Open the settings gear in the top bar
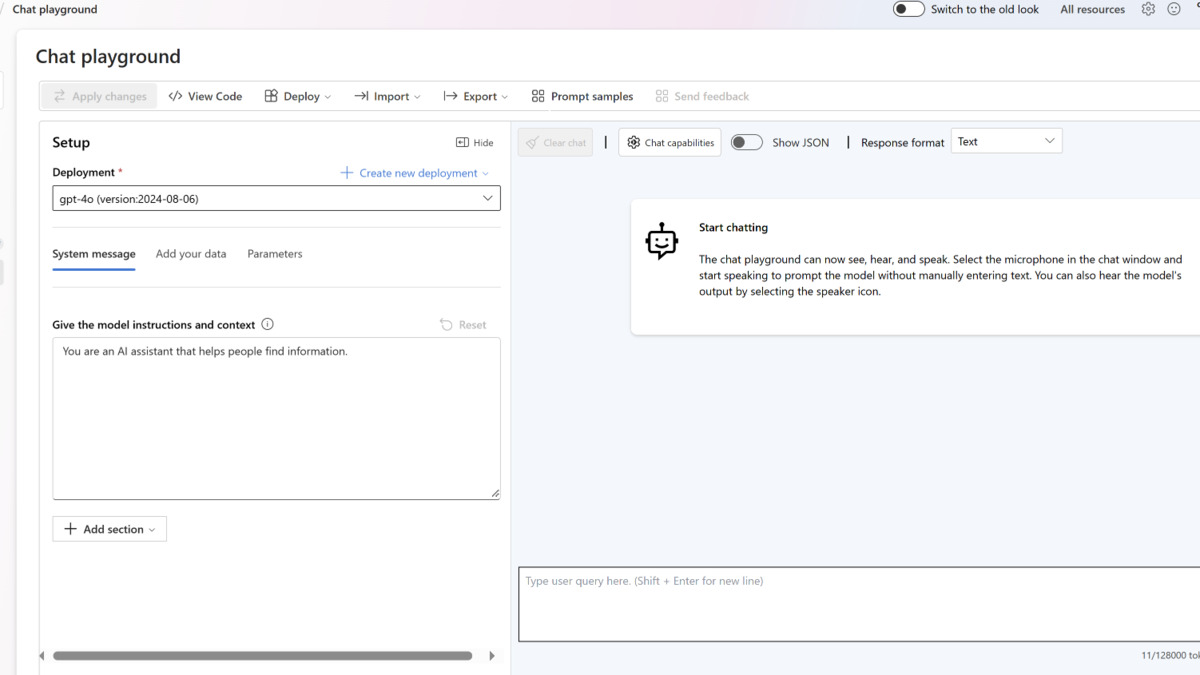1200x675 pixels. tap(1148, 9)
